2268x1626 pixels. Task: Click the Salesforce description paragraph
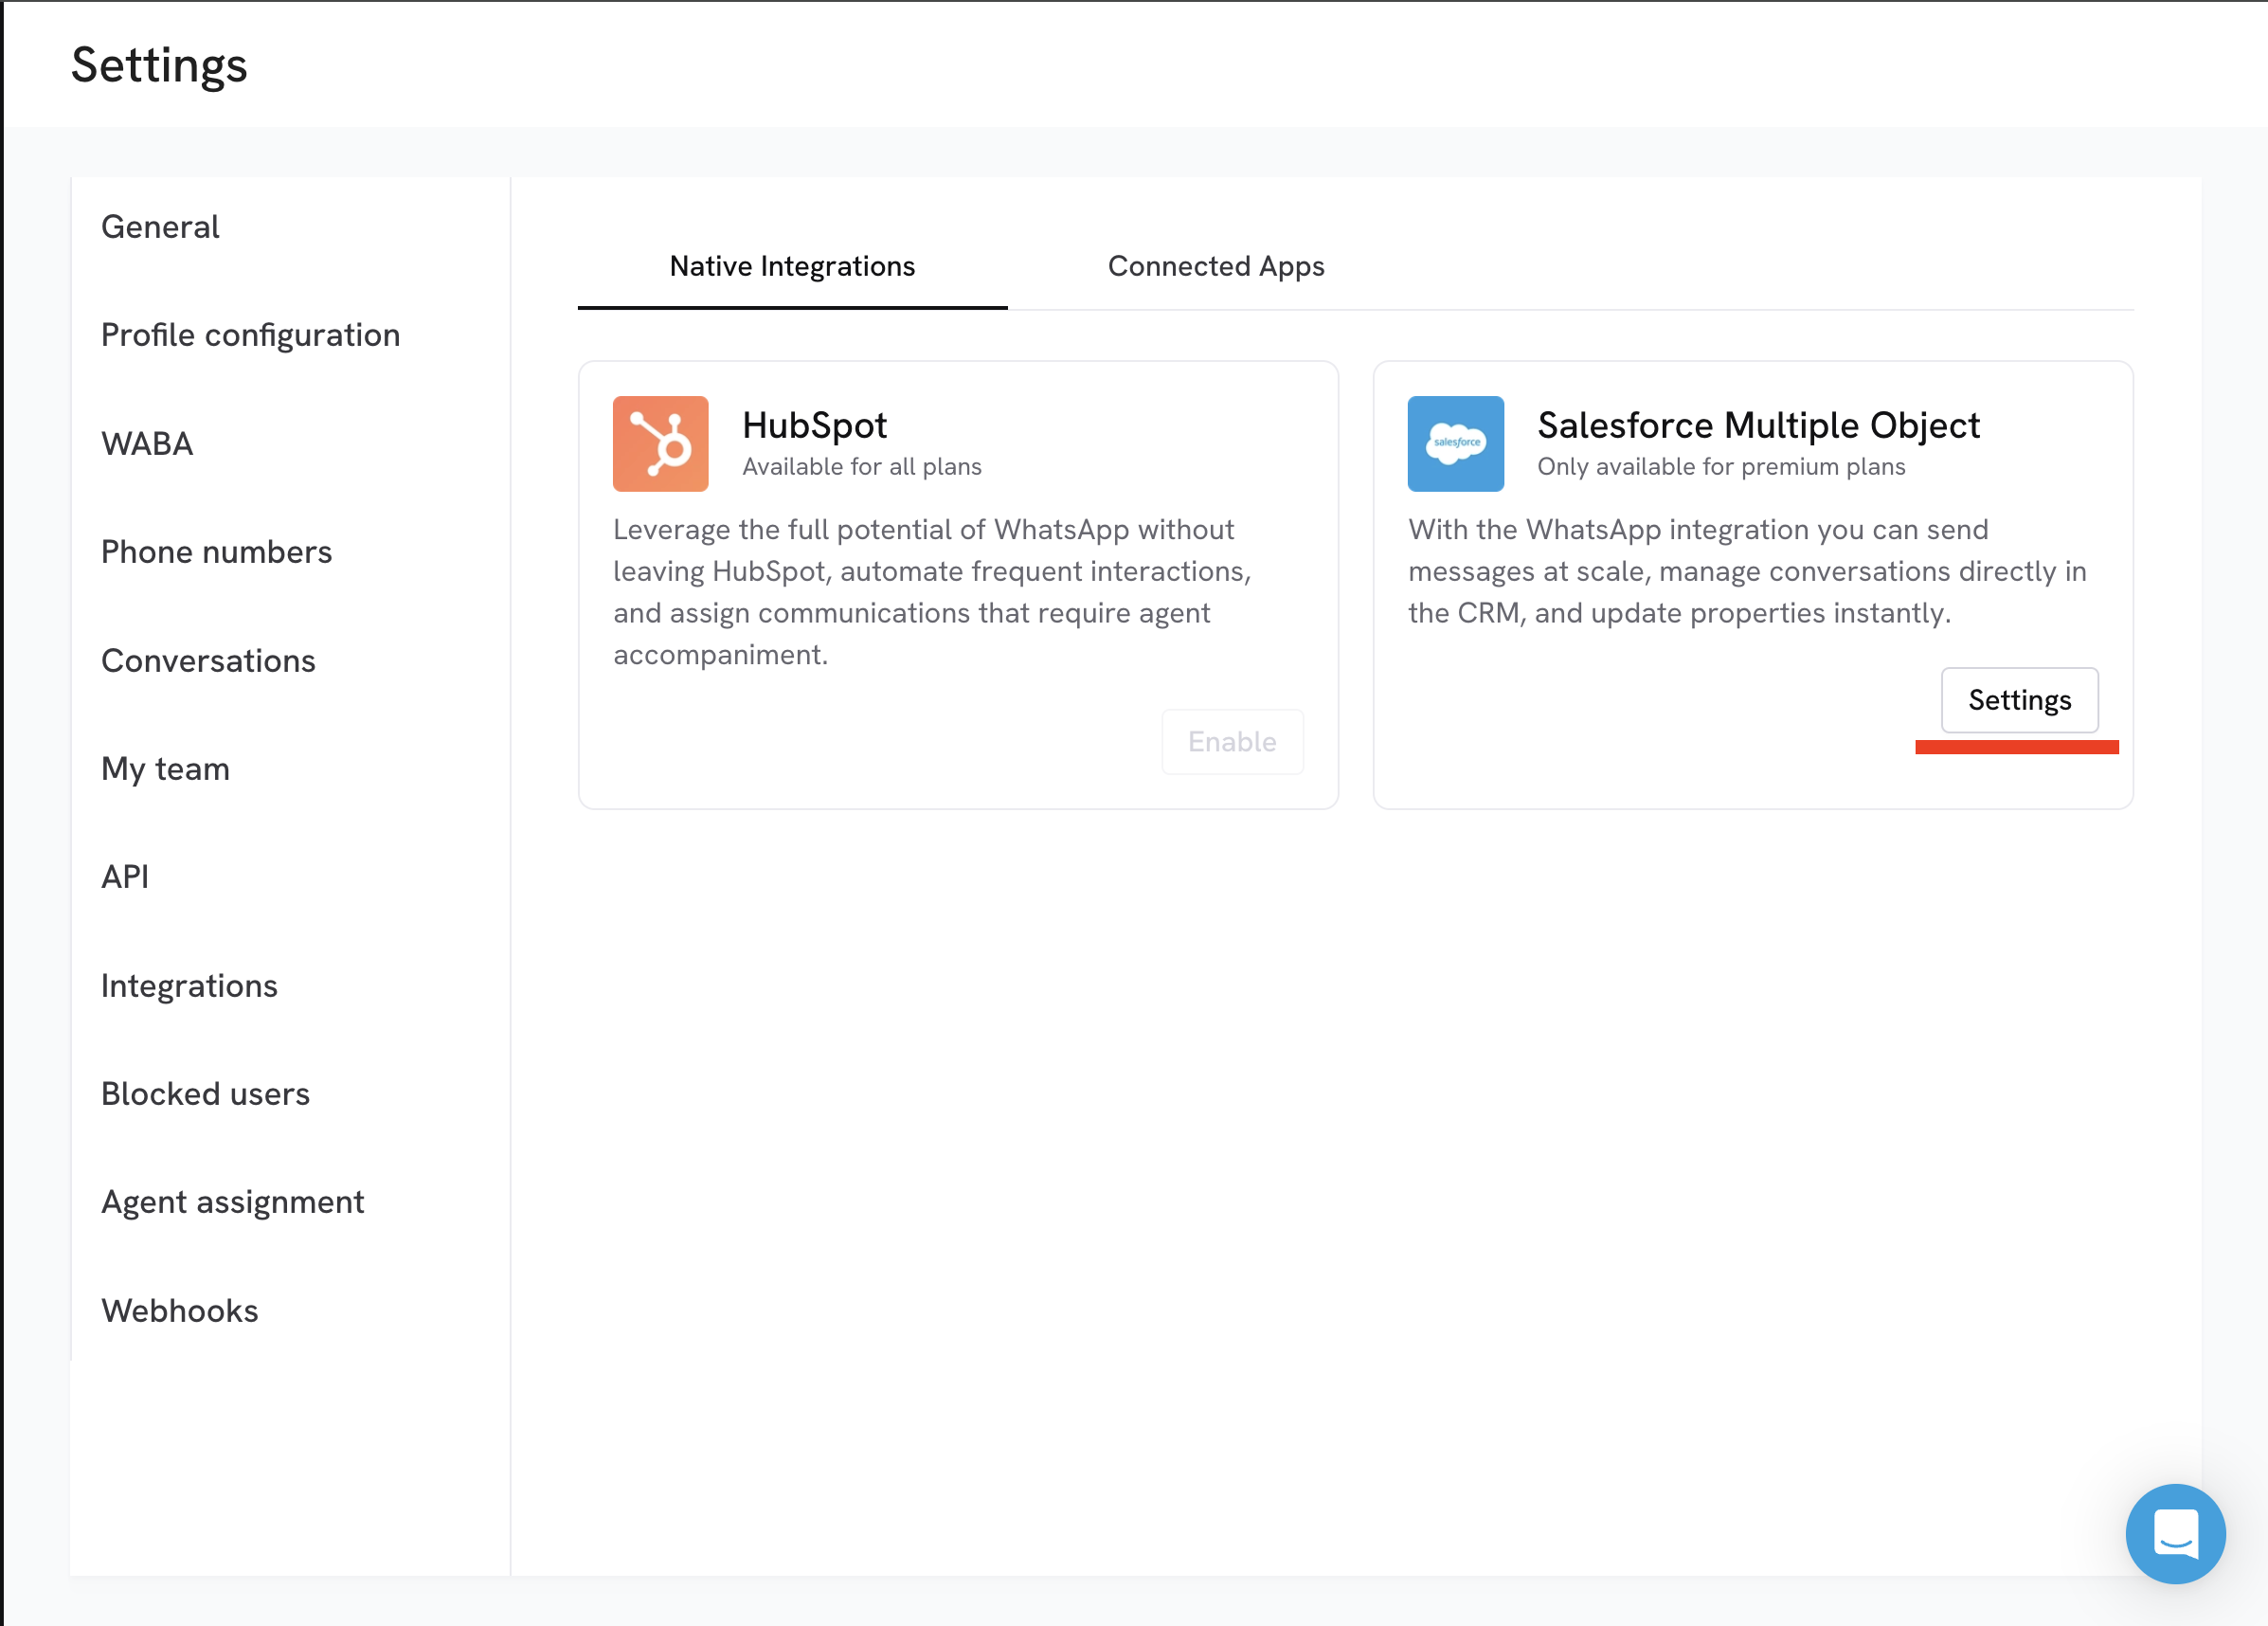click(1746, 571)
